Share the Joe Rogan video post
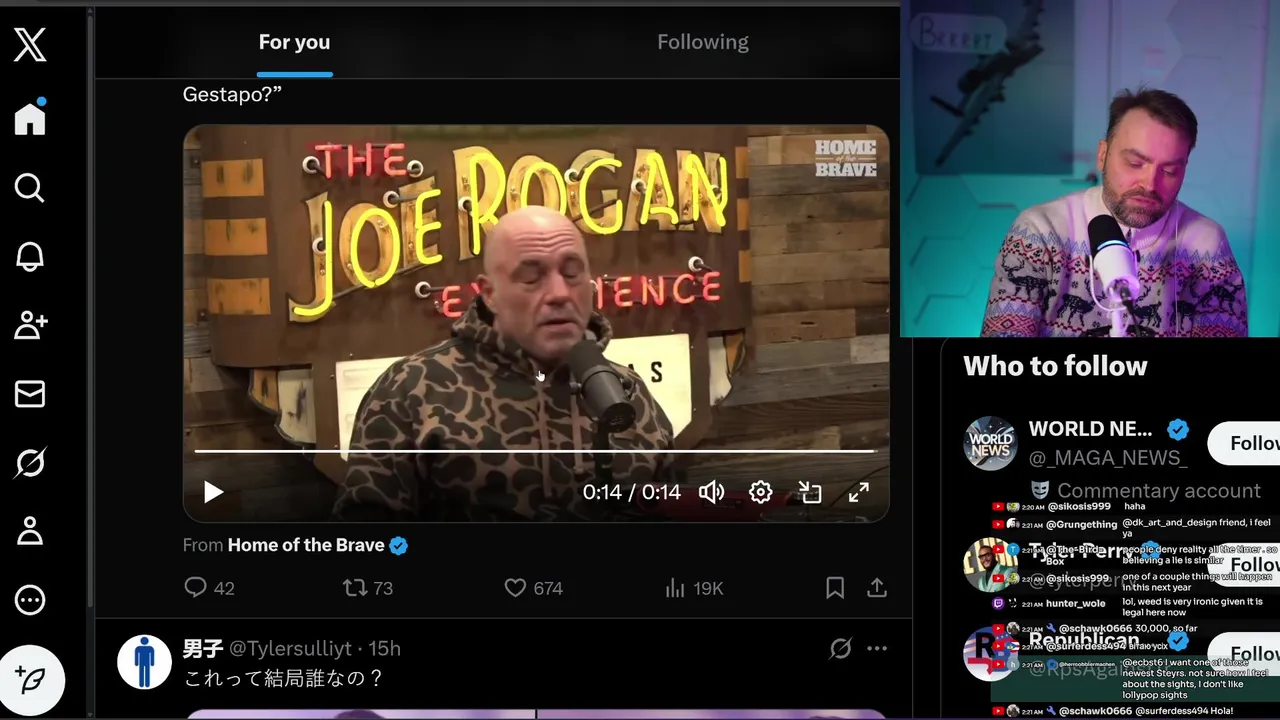Image resolution: width=1280 pixels, height=720 pixels. (x=877, y=588)
